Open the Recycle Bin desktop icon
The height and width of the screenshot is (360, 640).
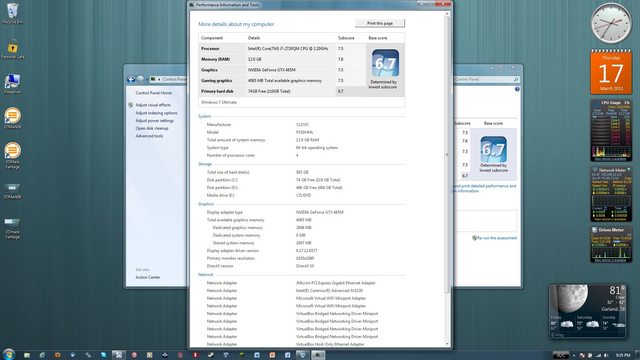pos(13,12)
